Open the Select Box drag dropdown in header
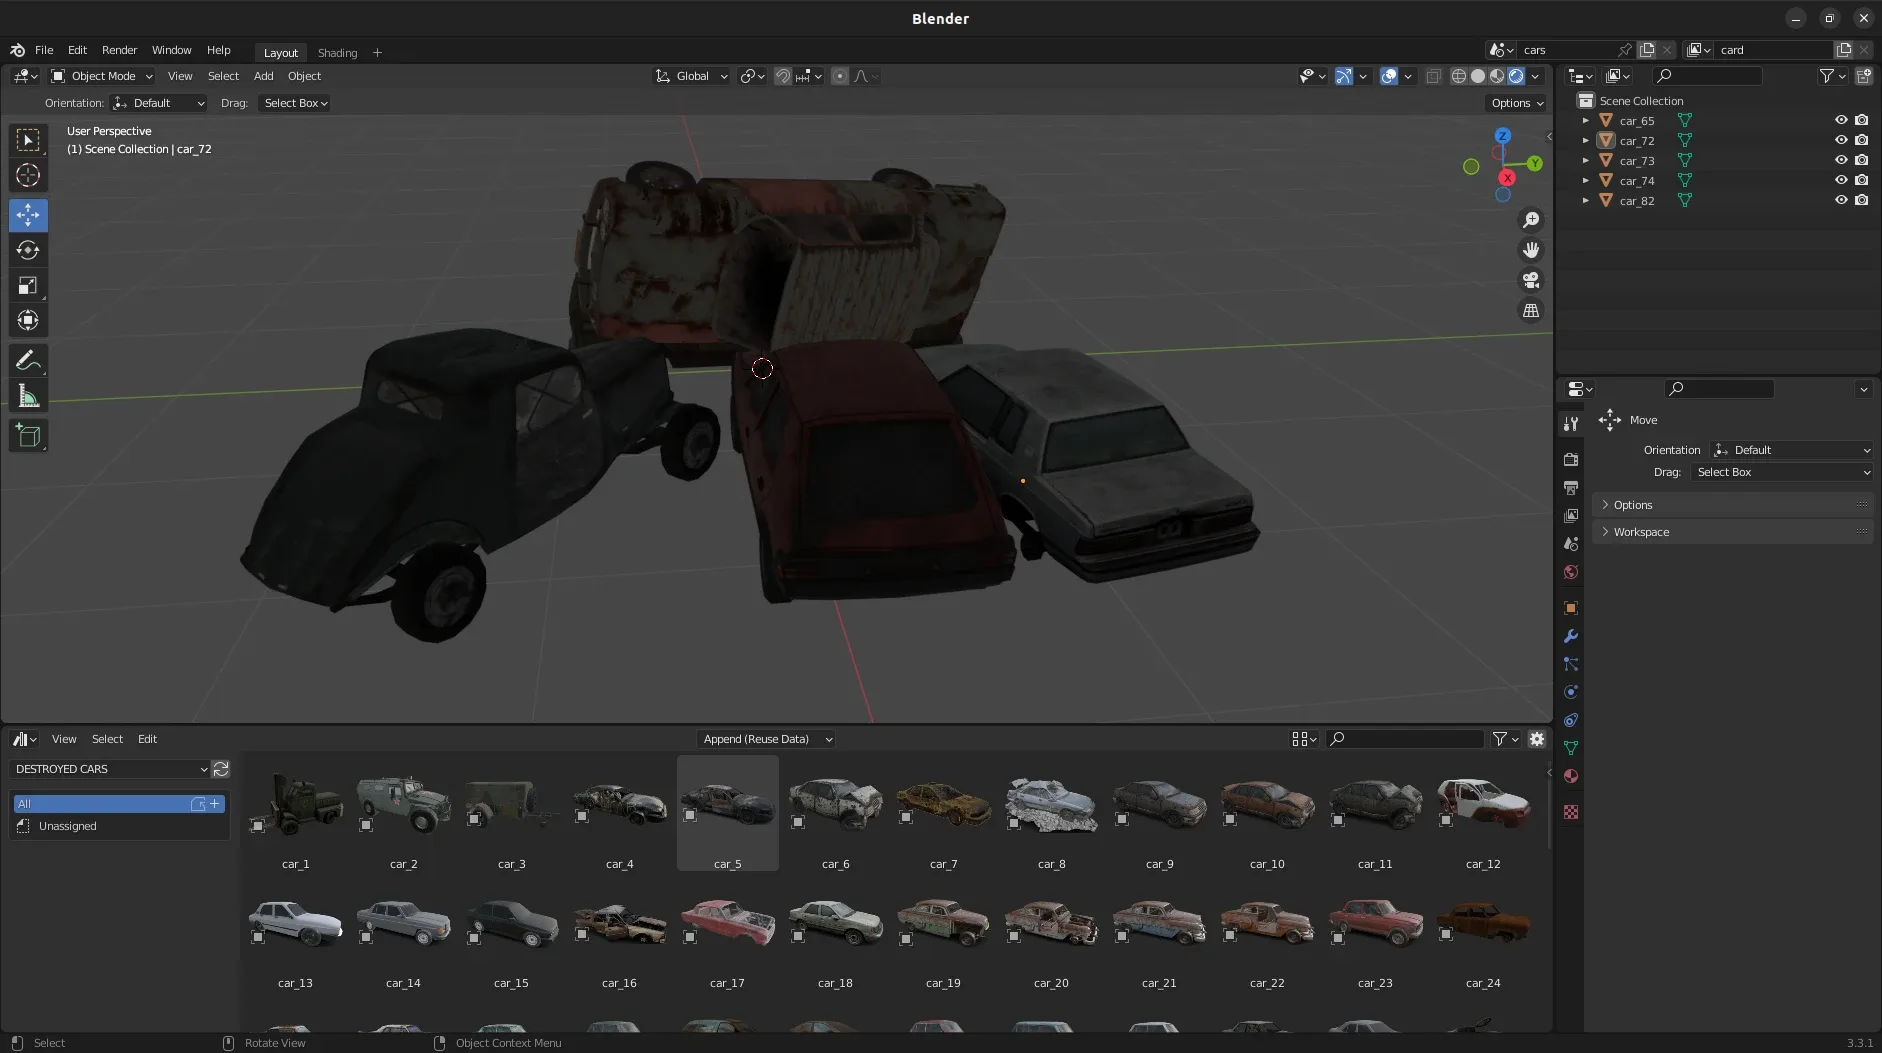 (295, 103)
